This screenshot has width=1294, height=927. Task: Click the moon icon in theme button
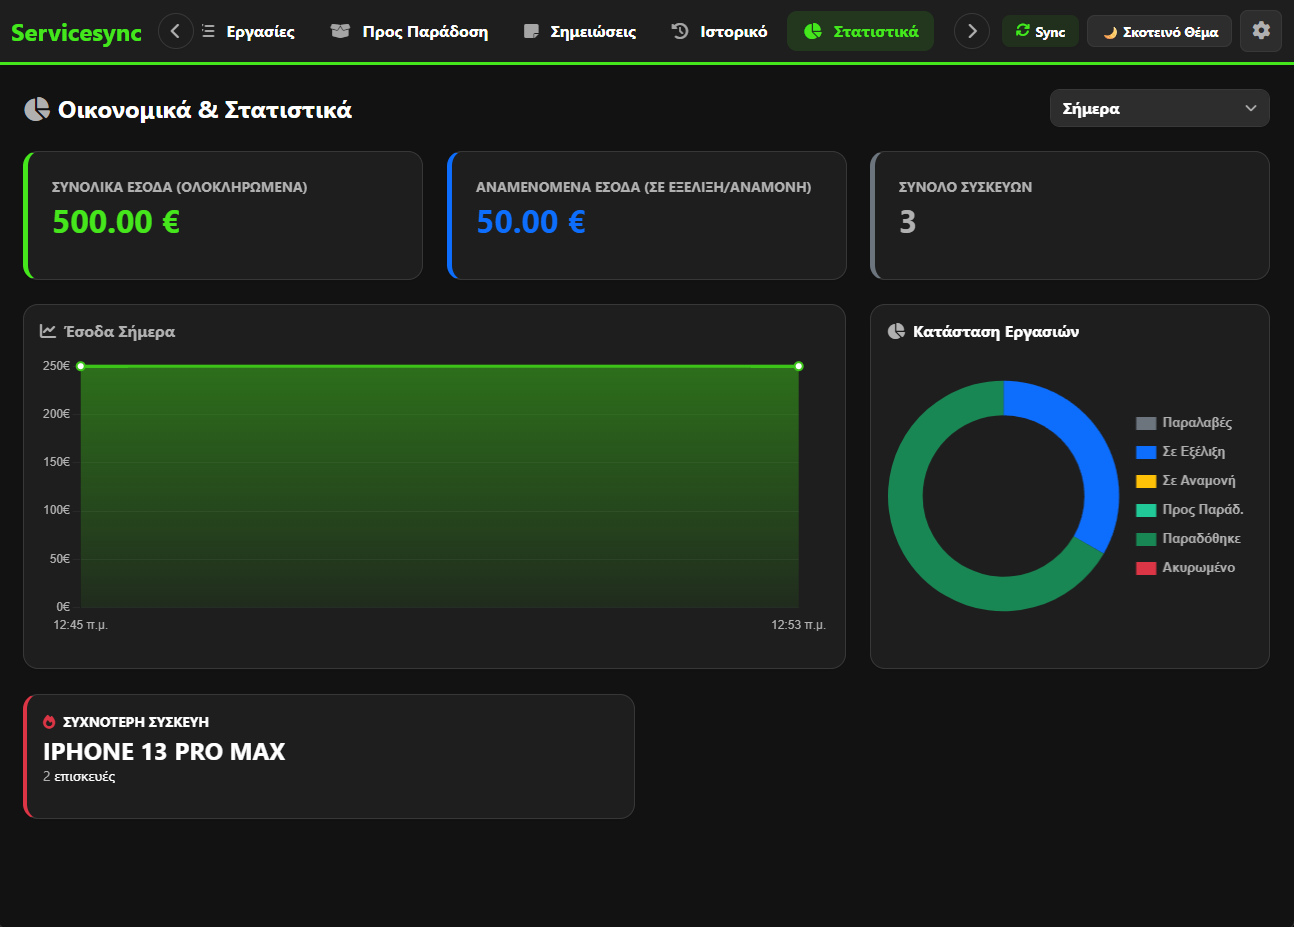[x=1110, y=32]
